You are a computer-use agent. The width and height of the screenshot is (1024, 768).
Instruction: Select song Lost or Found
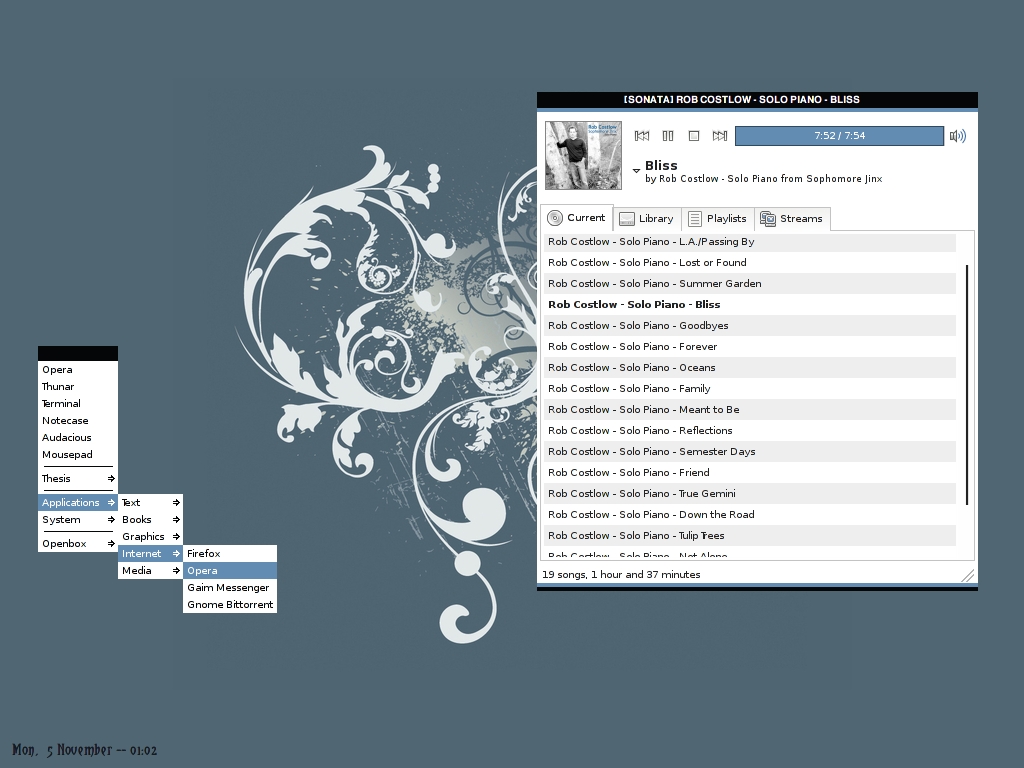(750, 263)
